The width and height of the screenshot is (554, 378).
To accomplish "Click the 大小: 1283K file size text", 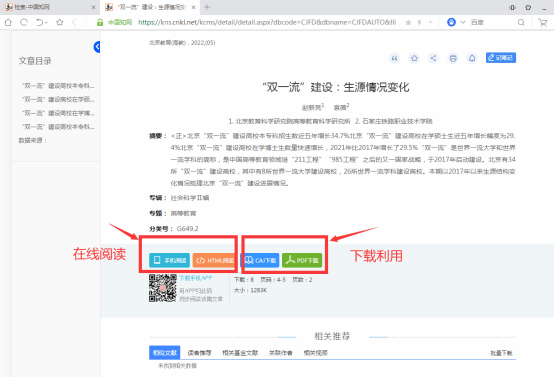I will 250,290.
